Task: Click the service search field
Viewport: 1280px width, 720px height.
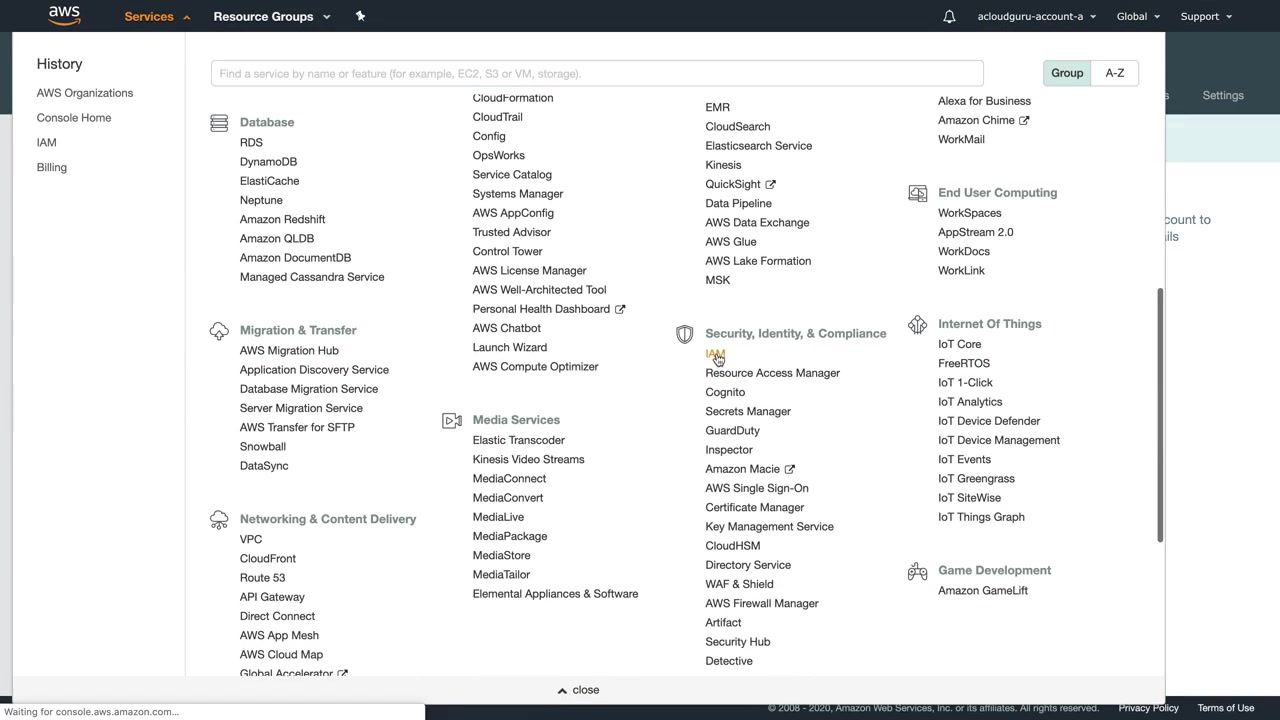Action: [597, 74]
